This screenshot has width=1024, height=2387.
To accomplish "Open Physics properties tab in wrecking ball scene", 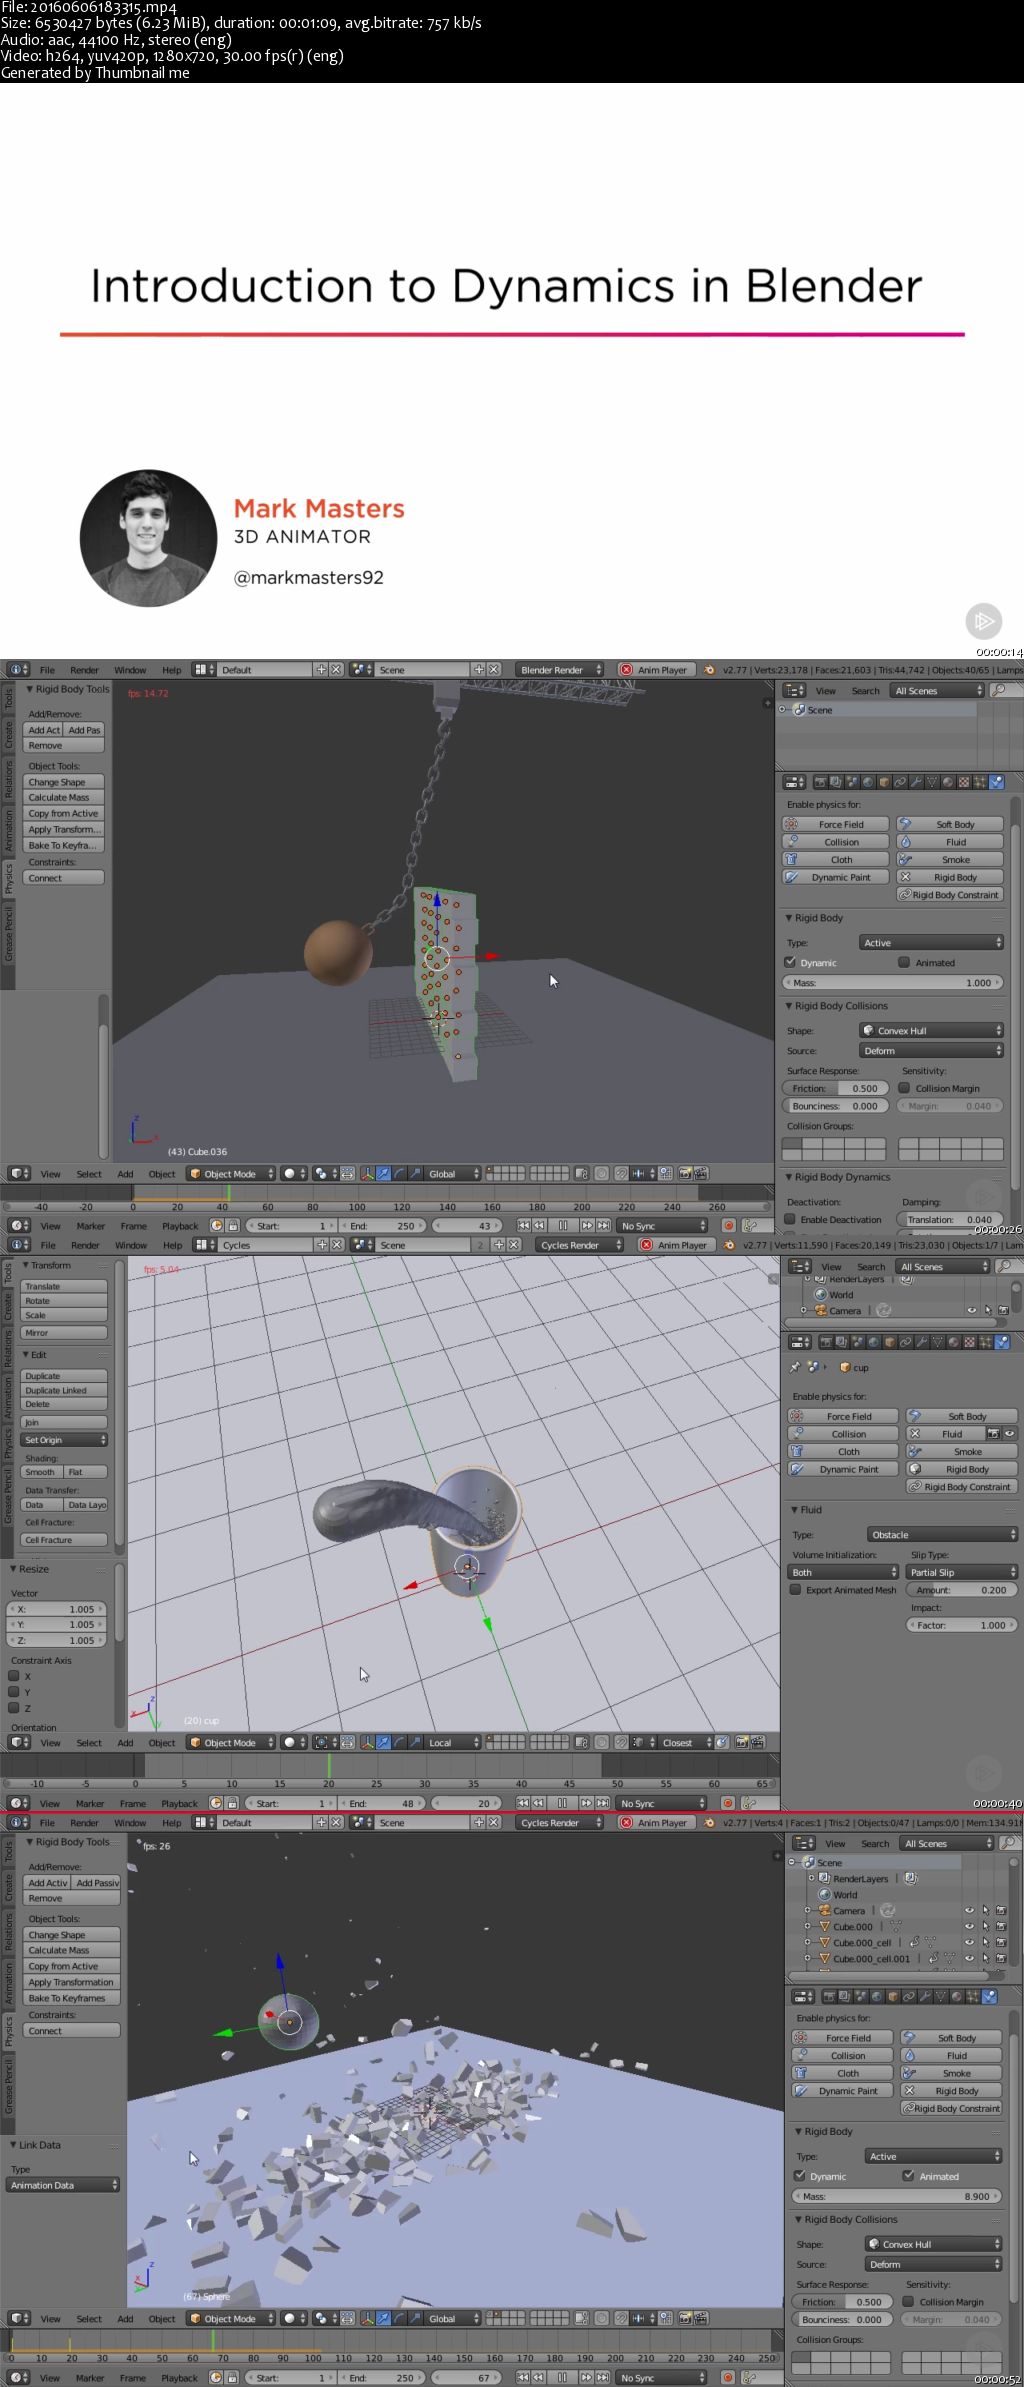I will pos(996,782).
